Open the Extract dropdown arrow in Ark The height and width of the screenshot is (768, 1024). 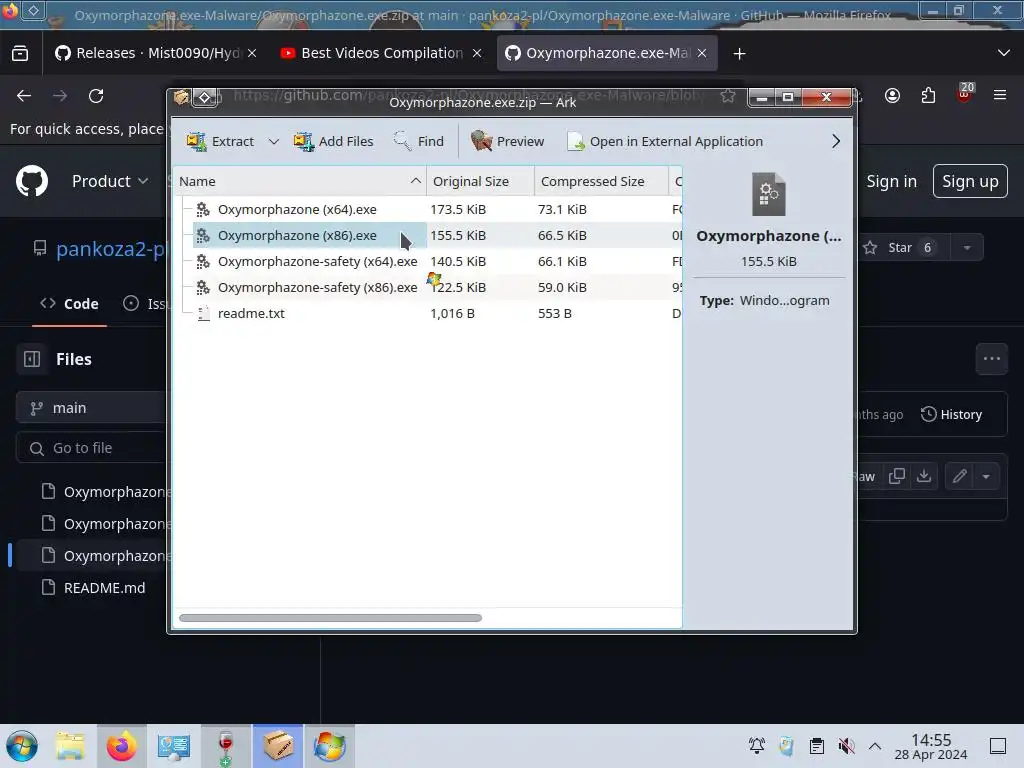click(274, 141)
